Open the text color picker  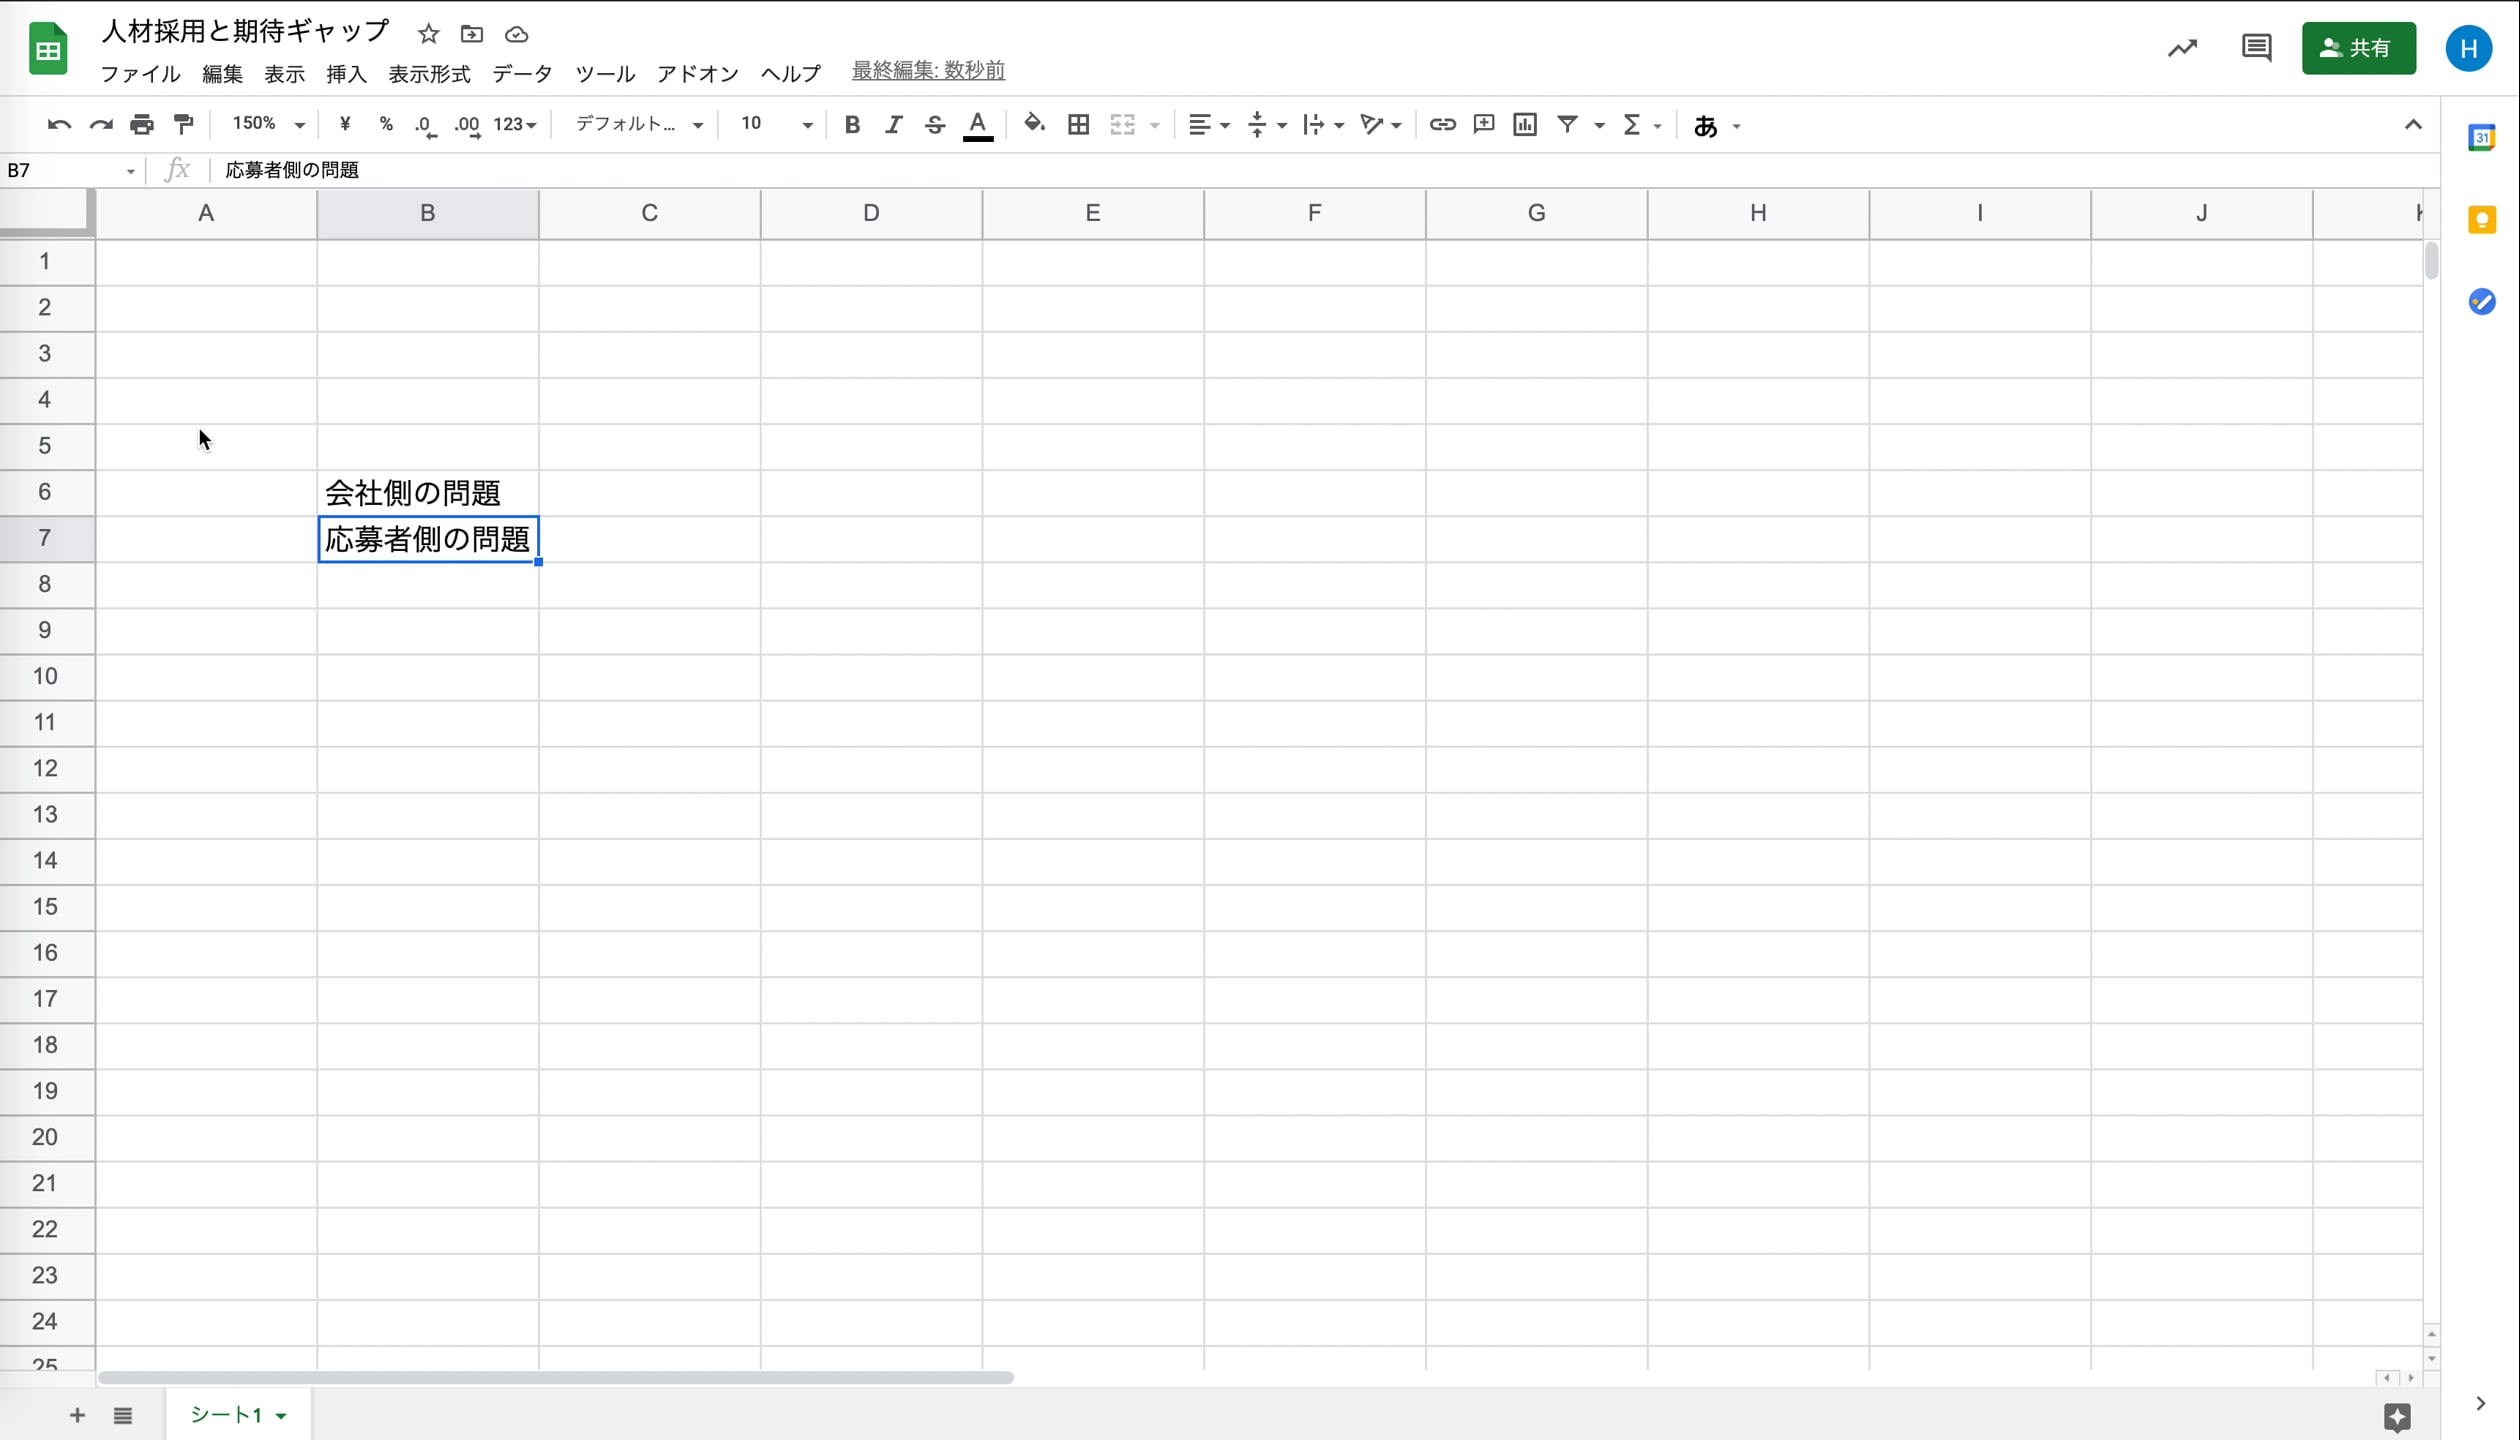tap(977, 124)
